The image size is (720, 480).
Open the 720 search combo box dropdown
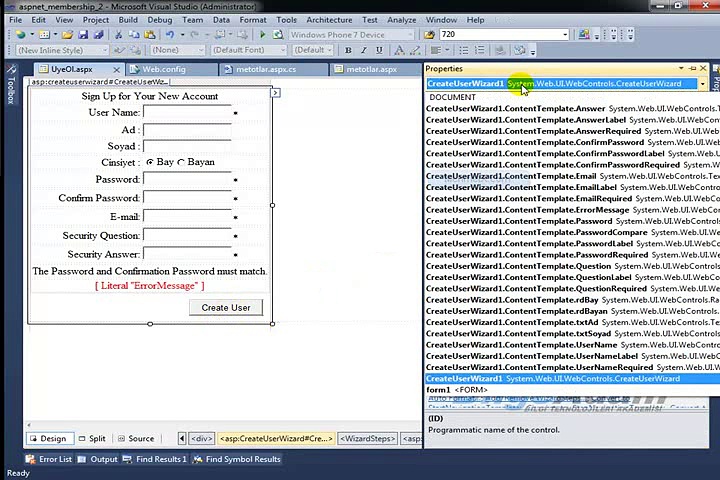click(x=565, y=34)
